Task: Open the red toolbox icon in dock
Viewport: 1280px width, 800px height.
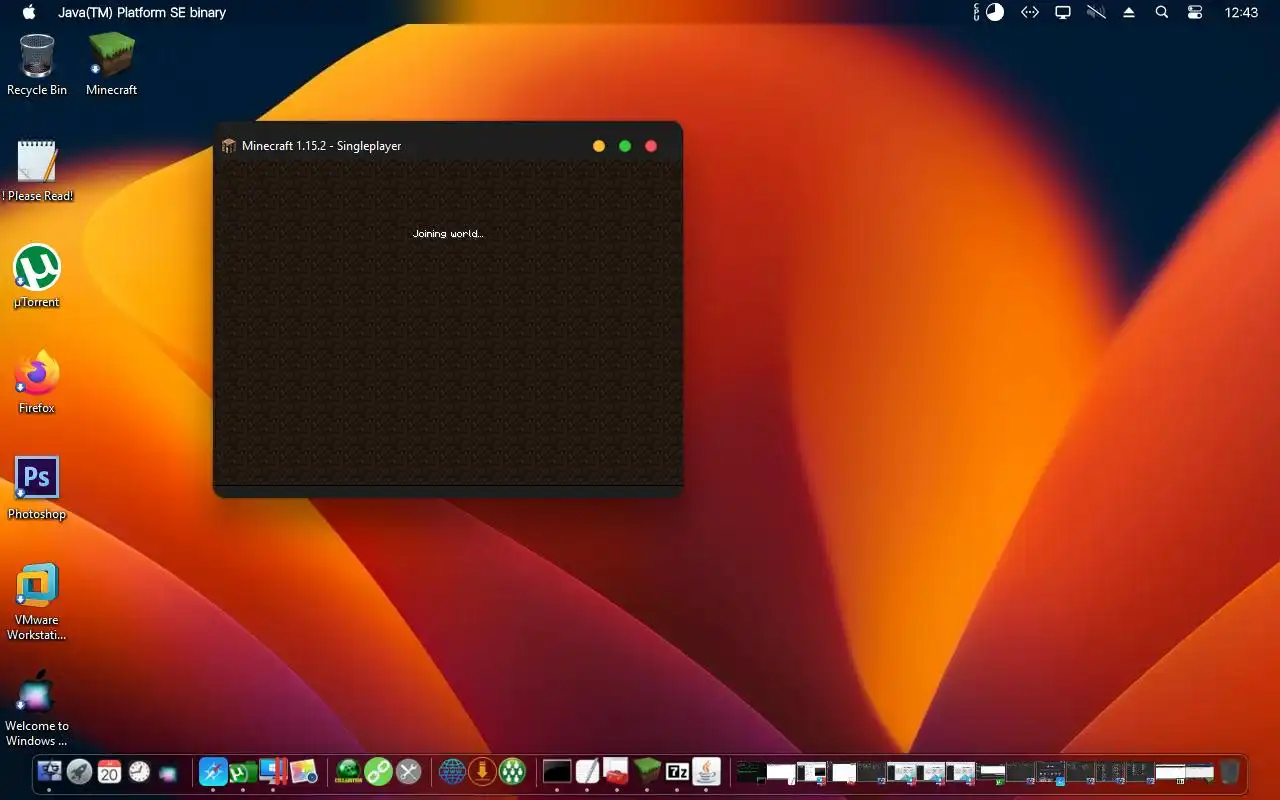Action: 617,771
